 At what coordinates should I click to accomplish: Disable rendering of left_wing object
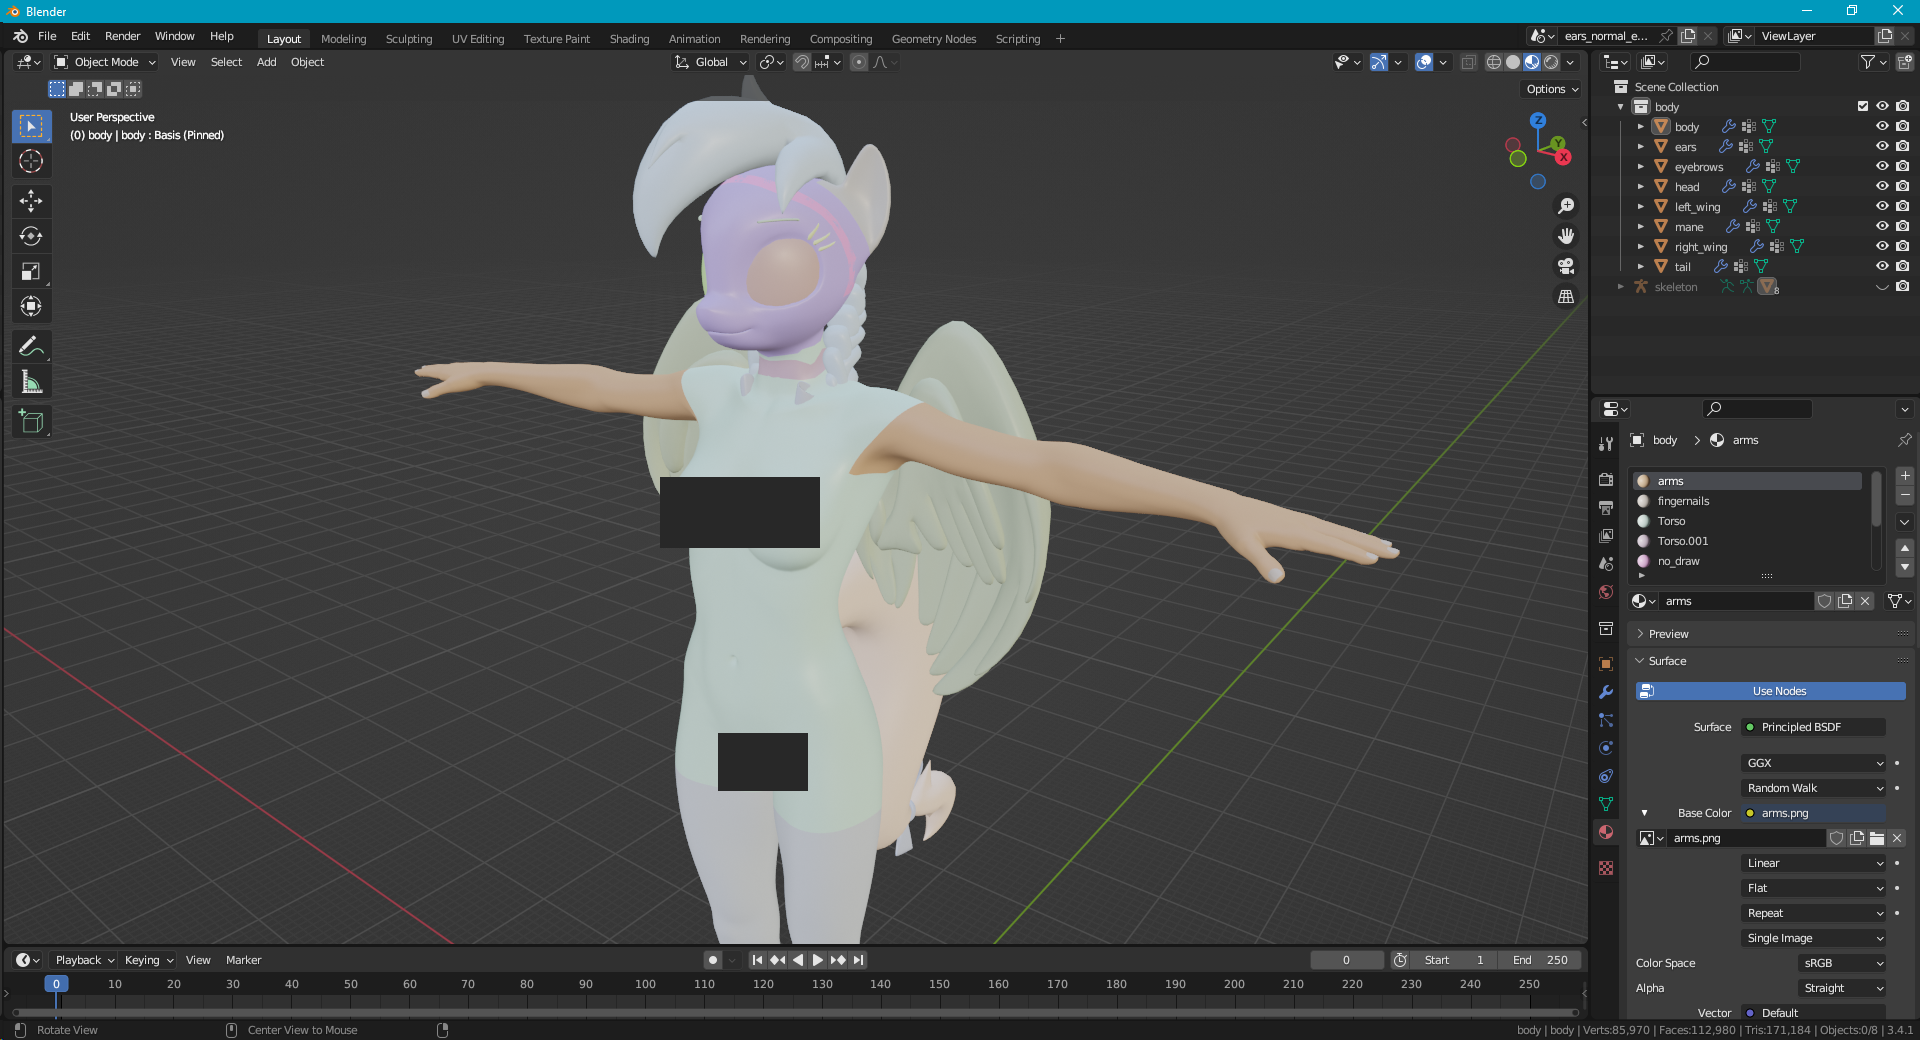click(x=1902, y=206)
